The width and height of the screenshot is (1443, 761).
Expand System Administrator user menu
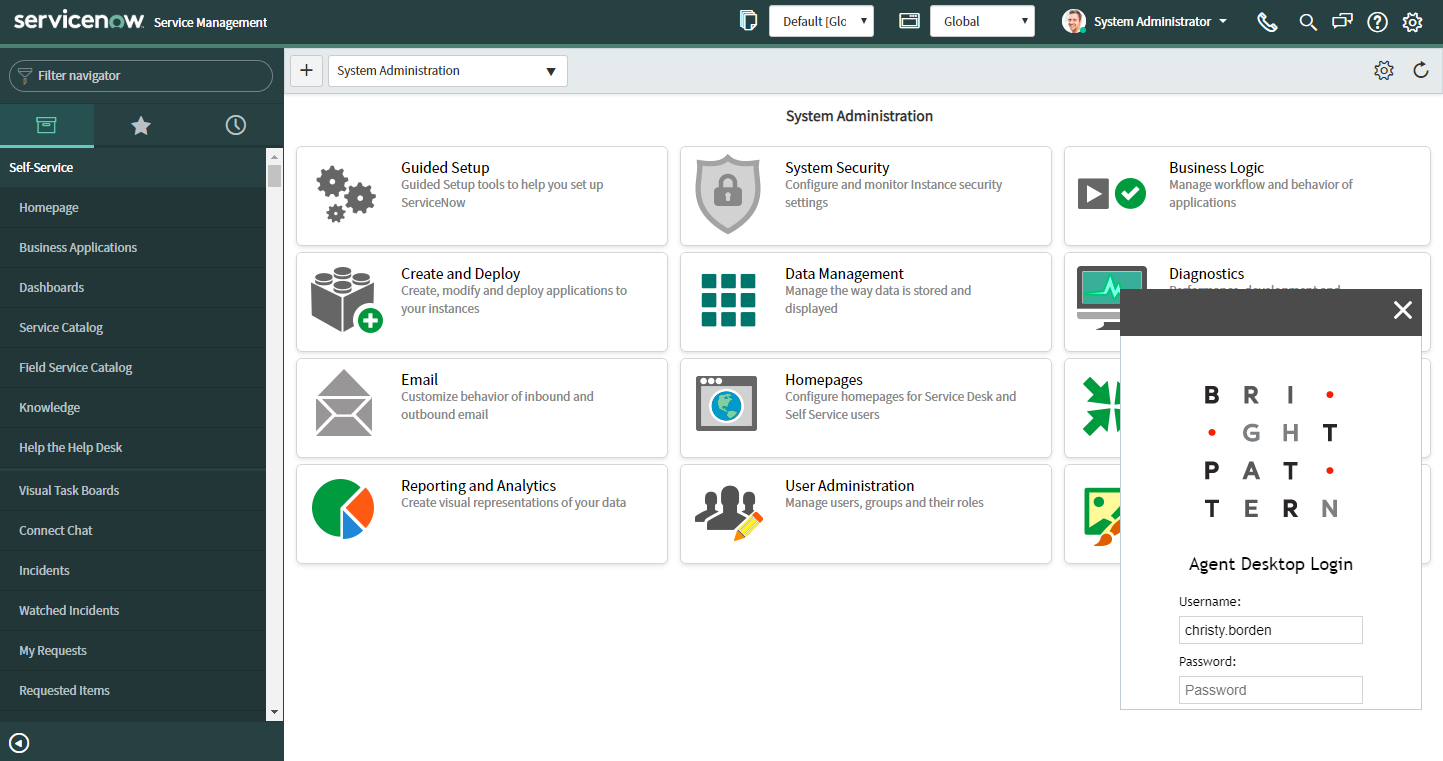point(1160,21)
